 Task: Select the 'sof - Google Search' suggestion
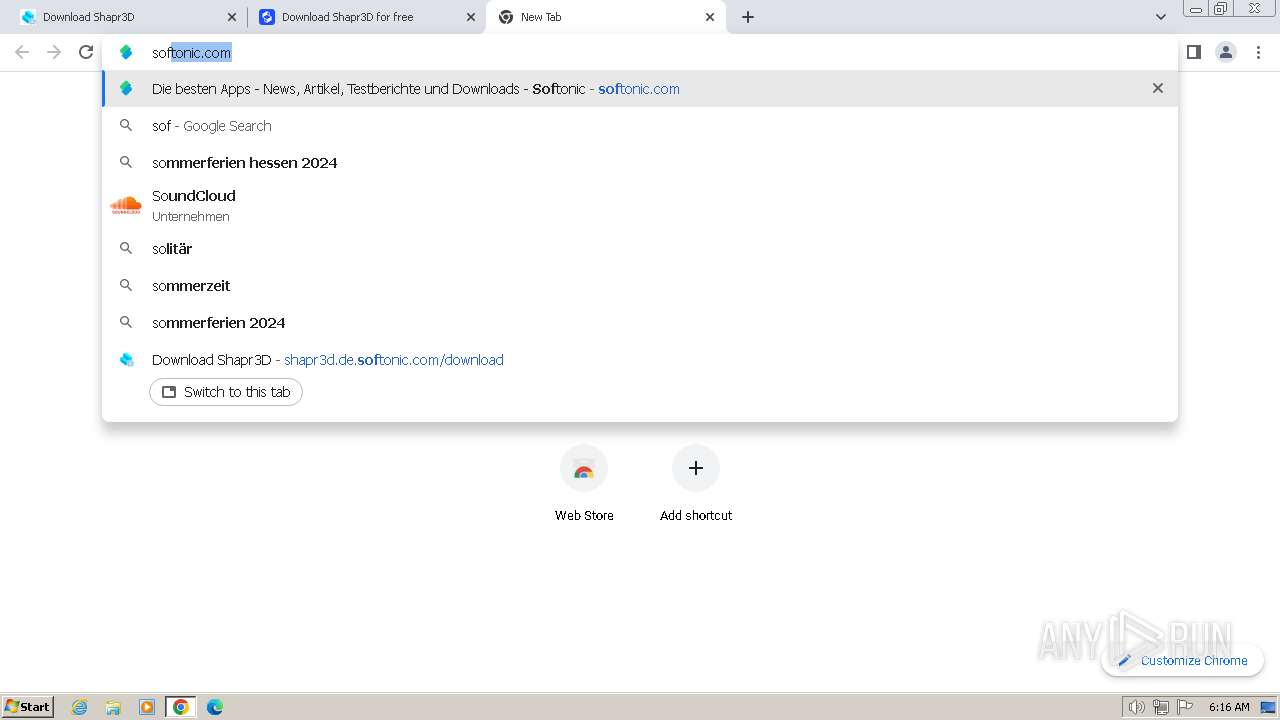[640, 126]
